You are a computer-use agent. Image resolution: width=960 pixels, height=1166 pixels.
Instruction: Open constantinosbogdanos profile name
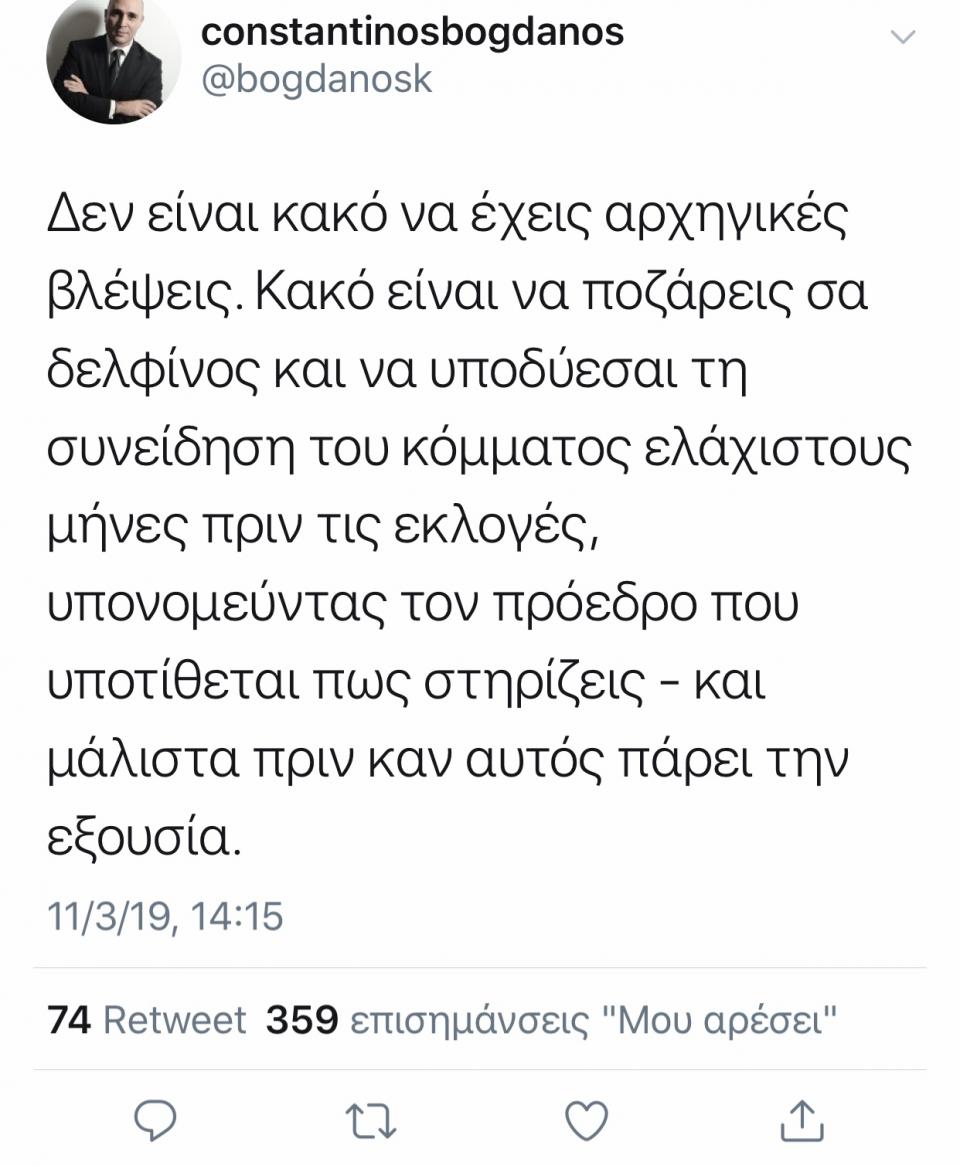413,30
